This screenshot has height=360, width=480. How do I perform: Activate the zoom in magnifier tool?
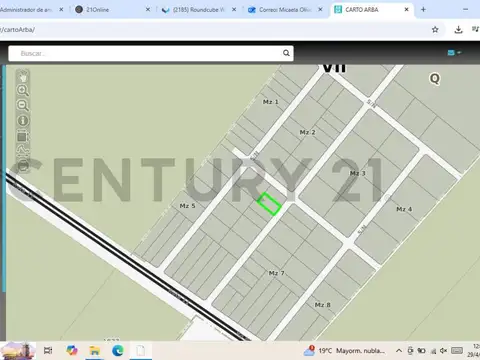(23, 91)
